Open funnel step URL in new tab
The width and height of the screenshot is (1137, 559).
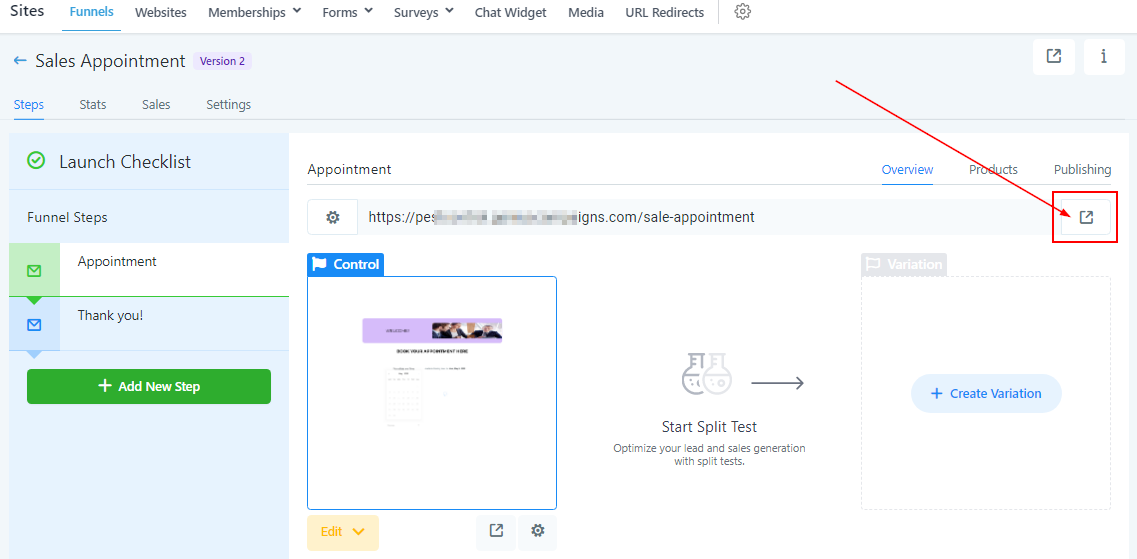click(1086, 217)
